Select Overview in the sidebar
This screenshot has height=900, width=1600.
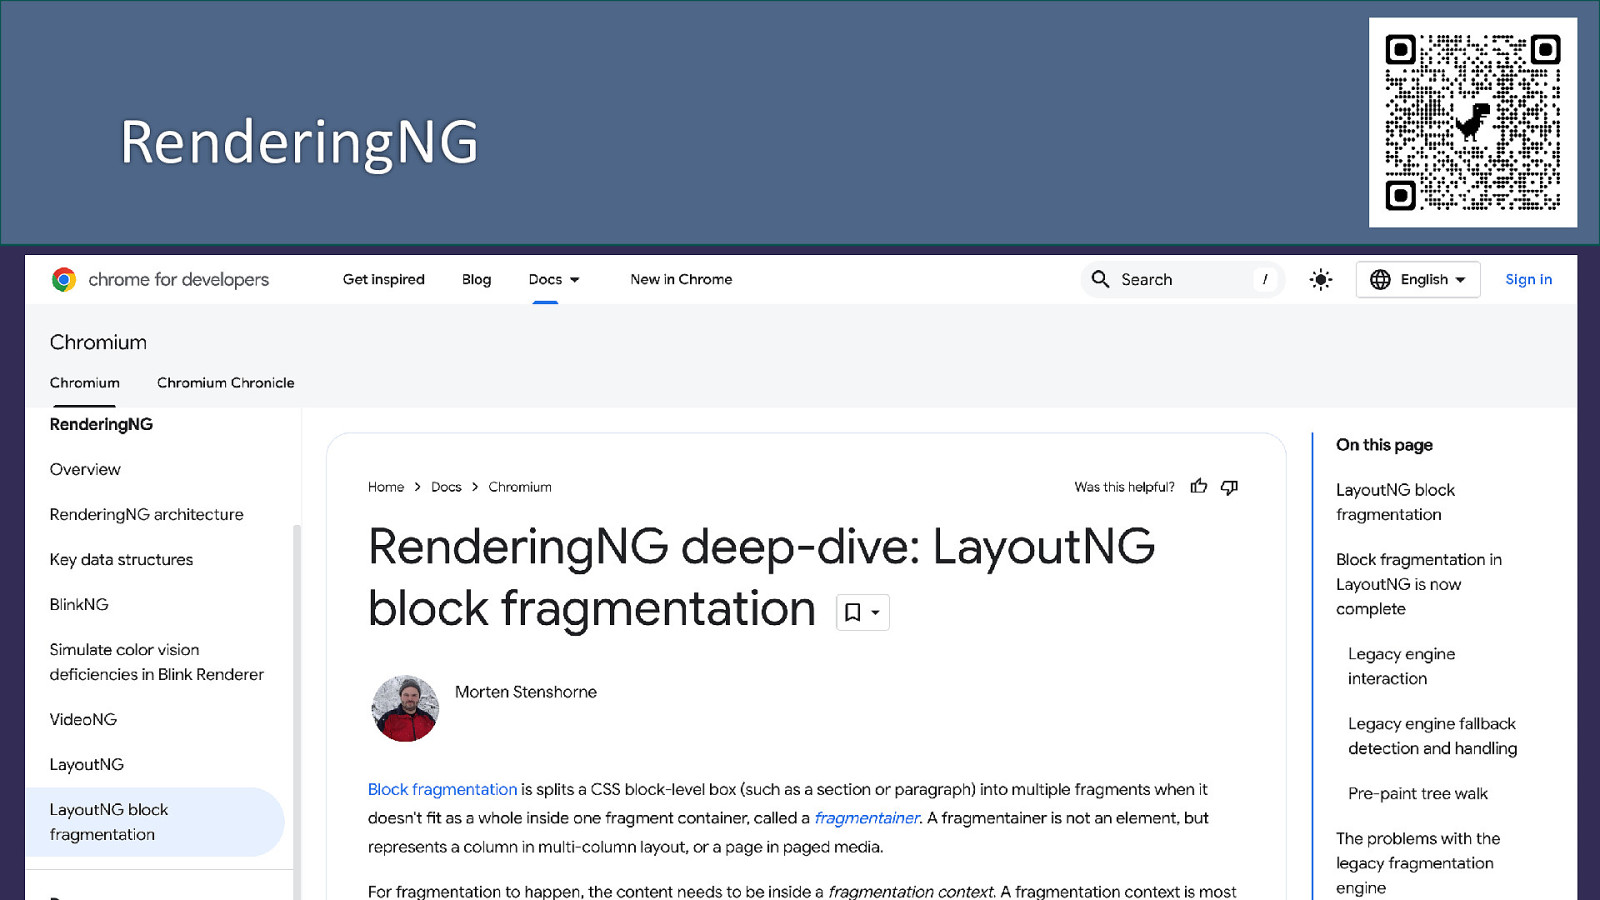(x=85, y=469)
